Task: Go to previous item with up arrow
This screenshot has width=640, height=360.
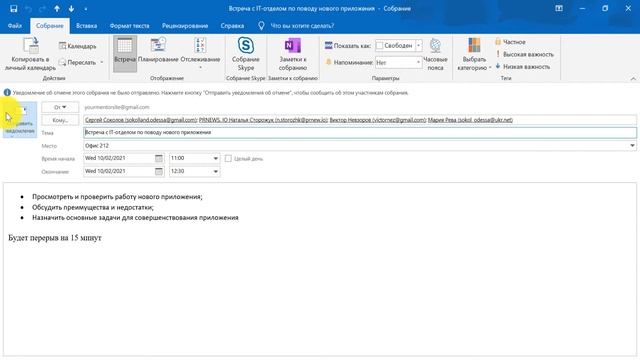Action: click(57, 9)
